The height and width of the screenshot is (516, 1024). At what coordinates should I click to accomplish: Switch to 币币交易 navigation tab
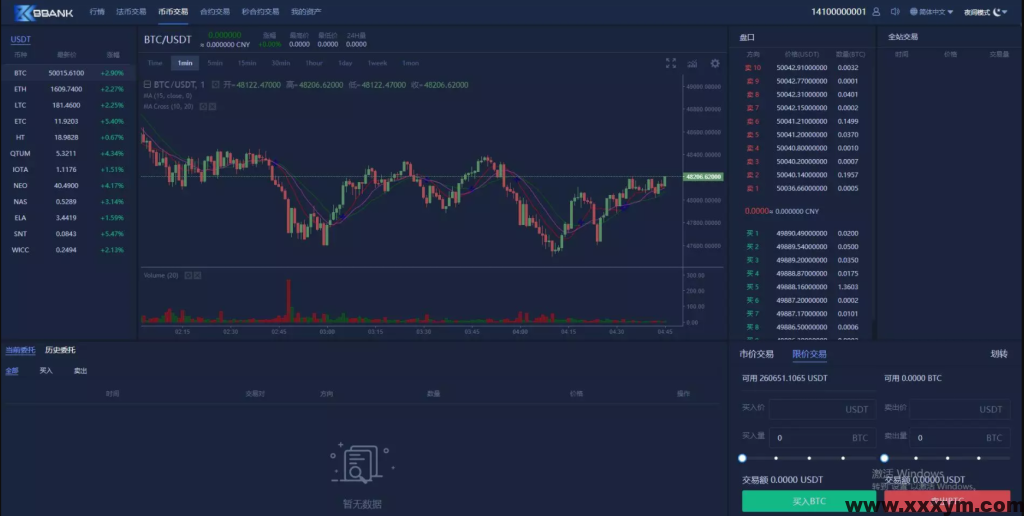173,12
